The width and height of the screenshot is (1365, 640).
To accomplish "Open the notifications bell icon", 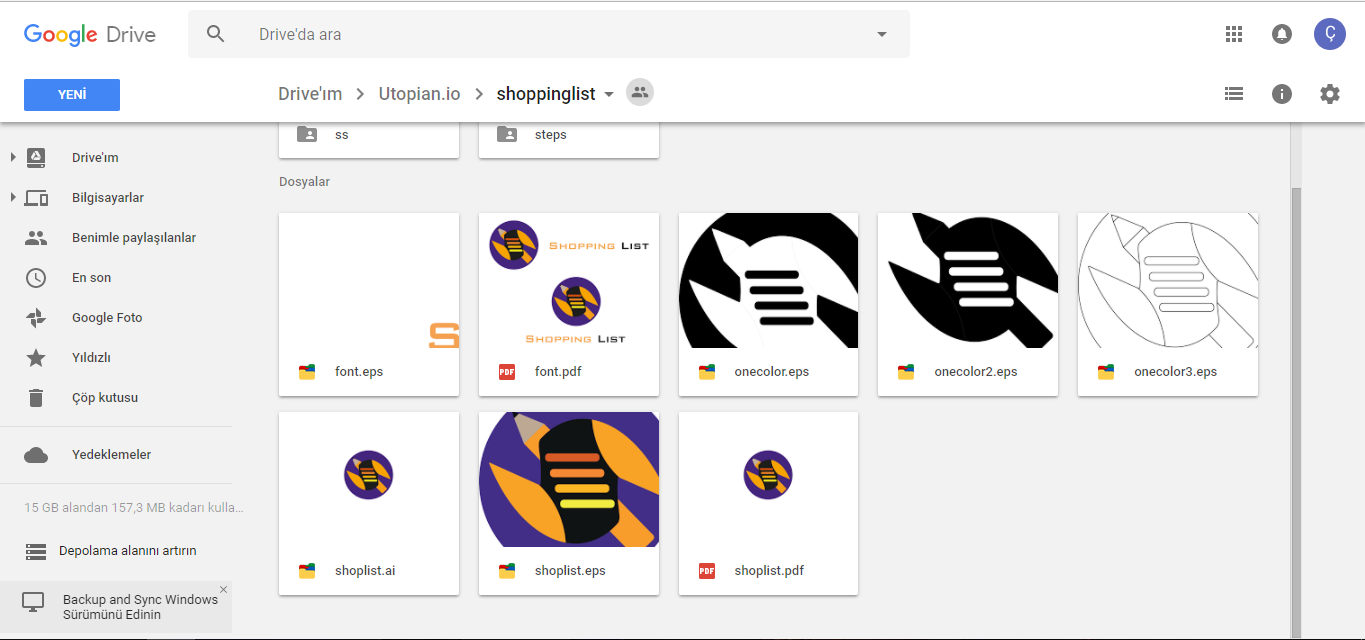I will pyautogui.click(x=1281, y=34).
